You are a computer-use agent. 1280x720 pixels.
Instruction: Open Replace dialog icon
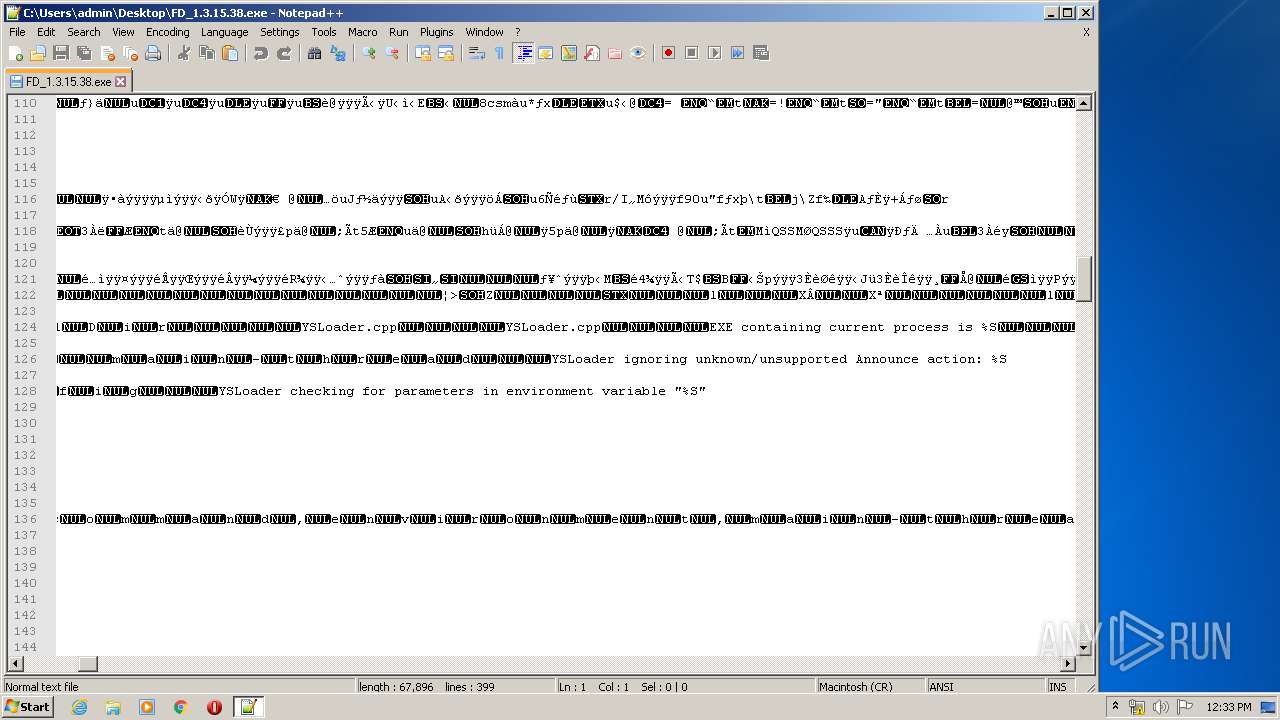pyautogui.click(x=338, y=53)
